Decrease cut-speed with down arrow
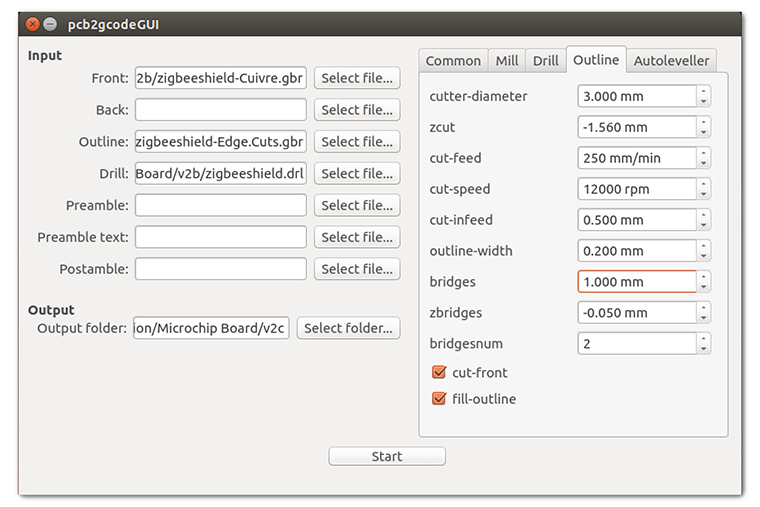The image size is (760, 507). coord(703,195)
